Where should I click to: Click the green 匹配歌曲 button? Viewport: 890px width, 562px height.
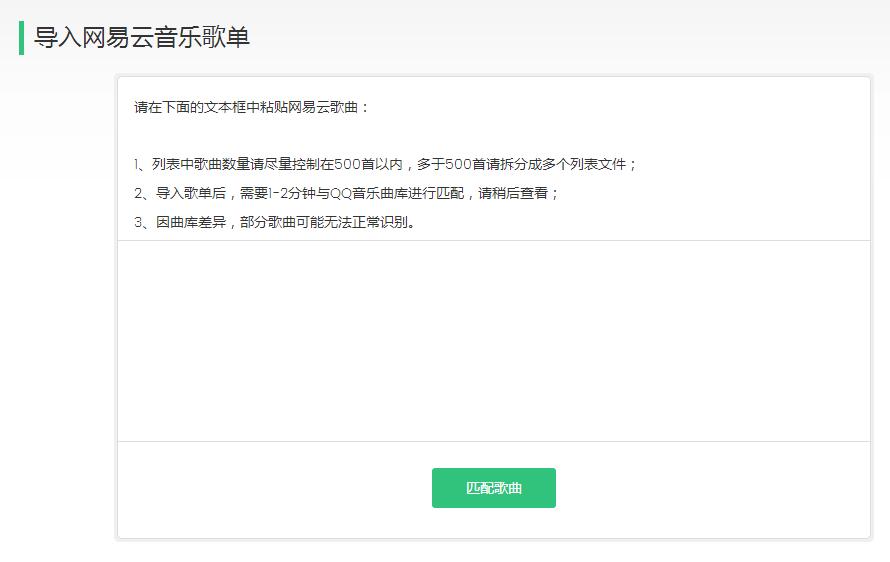(x=493, y=488)
